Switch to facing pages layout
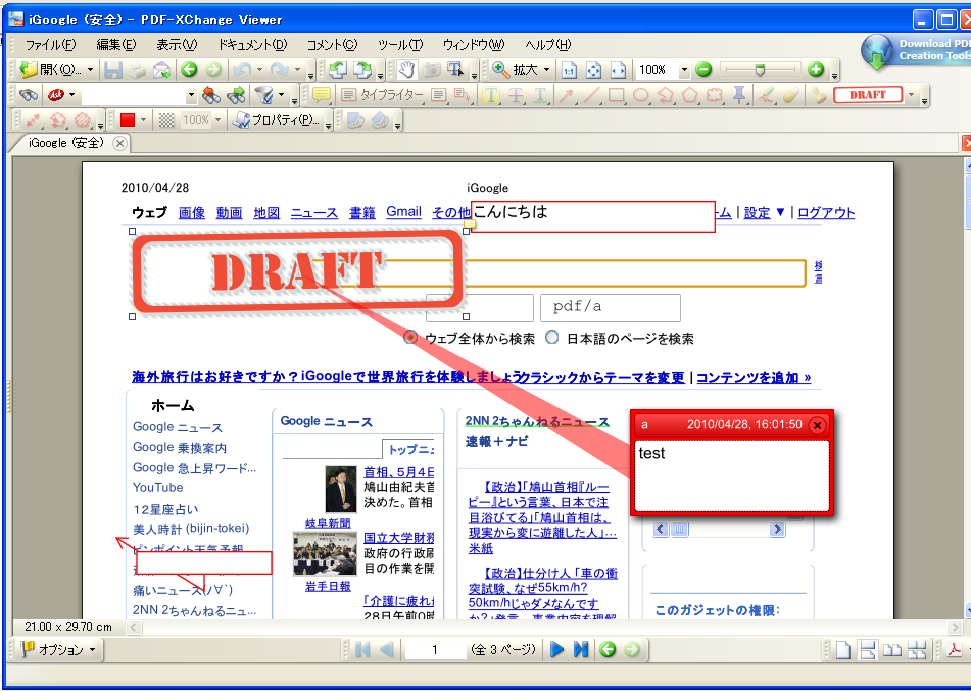The width and height of the screenshot is (971, 691). [x=892, y=650]
